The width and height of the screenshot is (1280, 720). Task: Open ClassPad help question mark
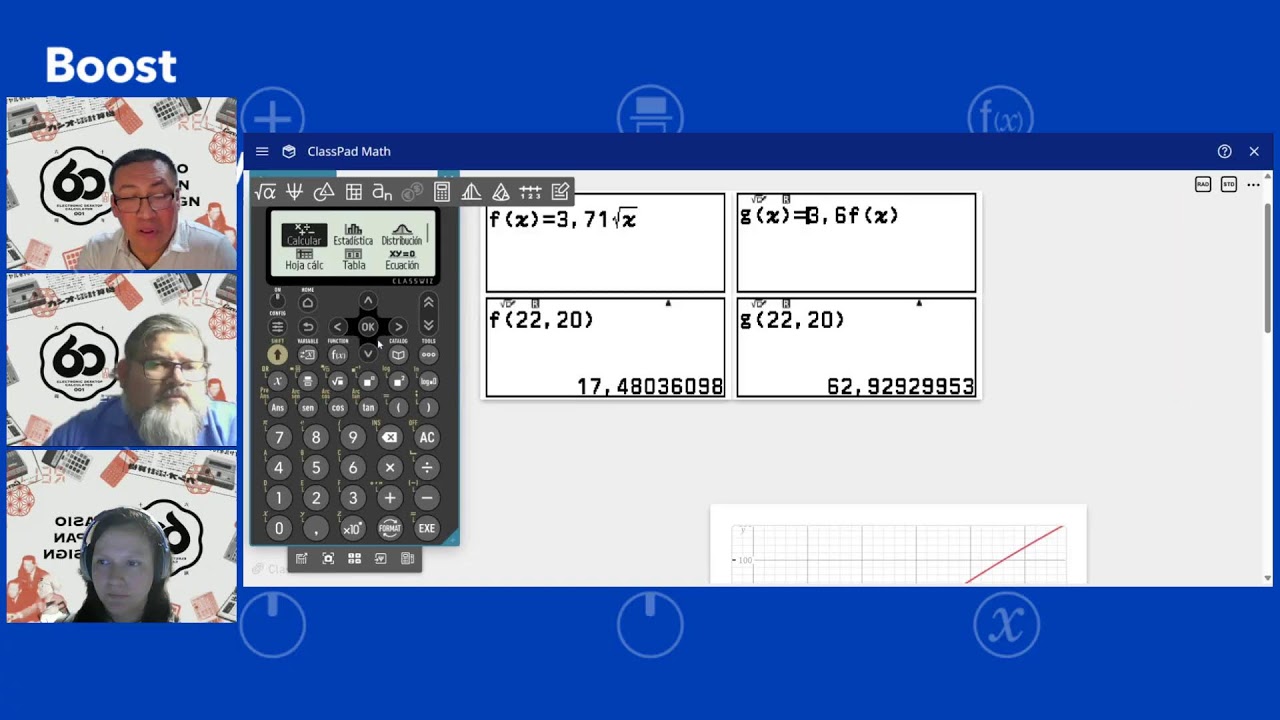(1224, 151)
